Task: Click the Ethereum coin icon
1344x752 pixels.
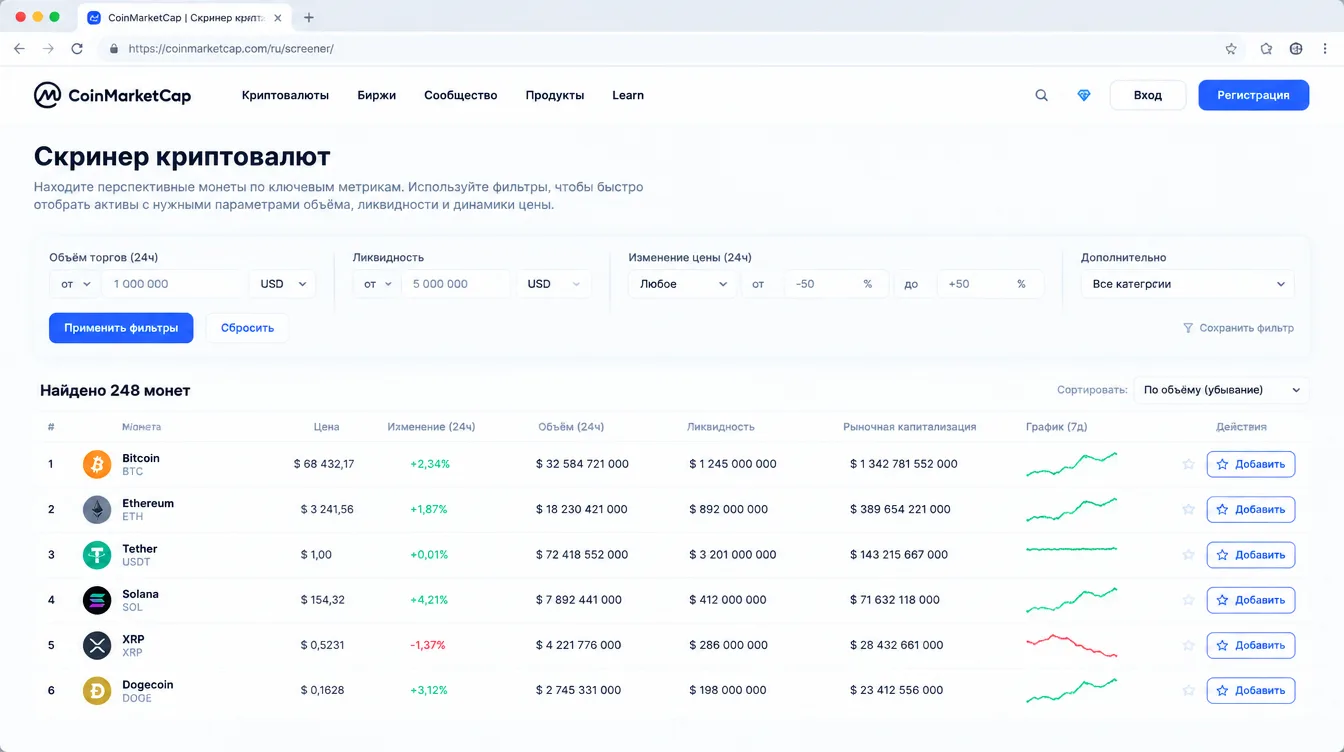Action: (x=97, y=509)
